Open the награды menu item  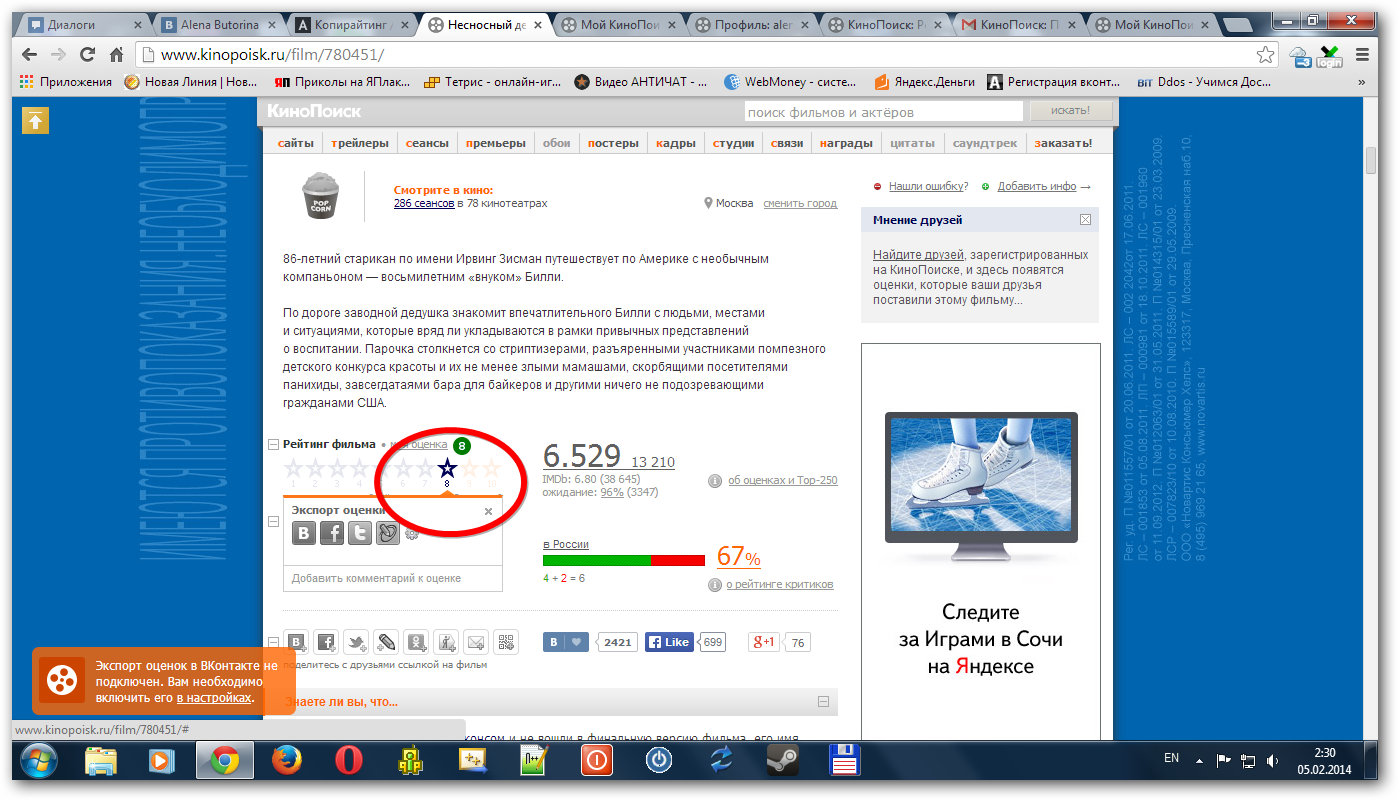846,143
